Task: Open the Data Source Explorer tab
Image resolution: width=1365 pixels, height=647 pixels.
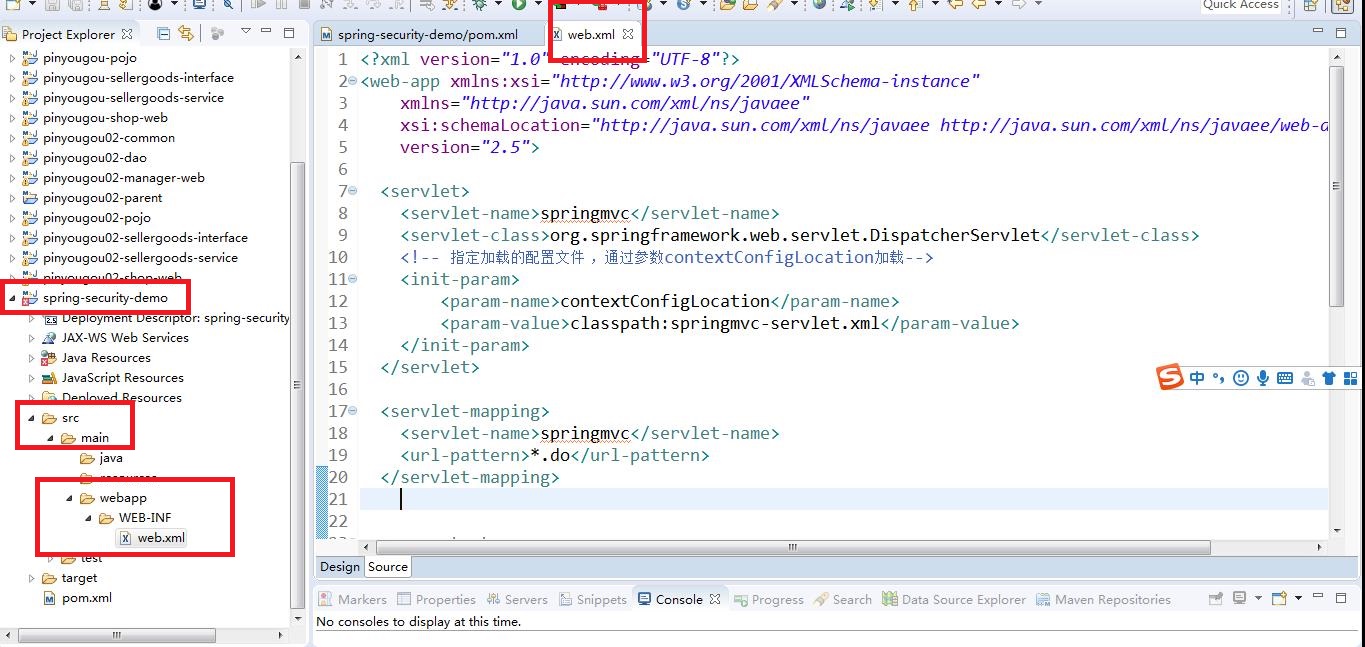Action: click(x=954, y=599)
